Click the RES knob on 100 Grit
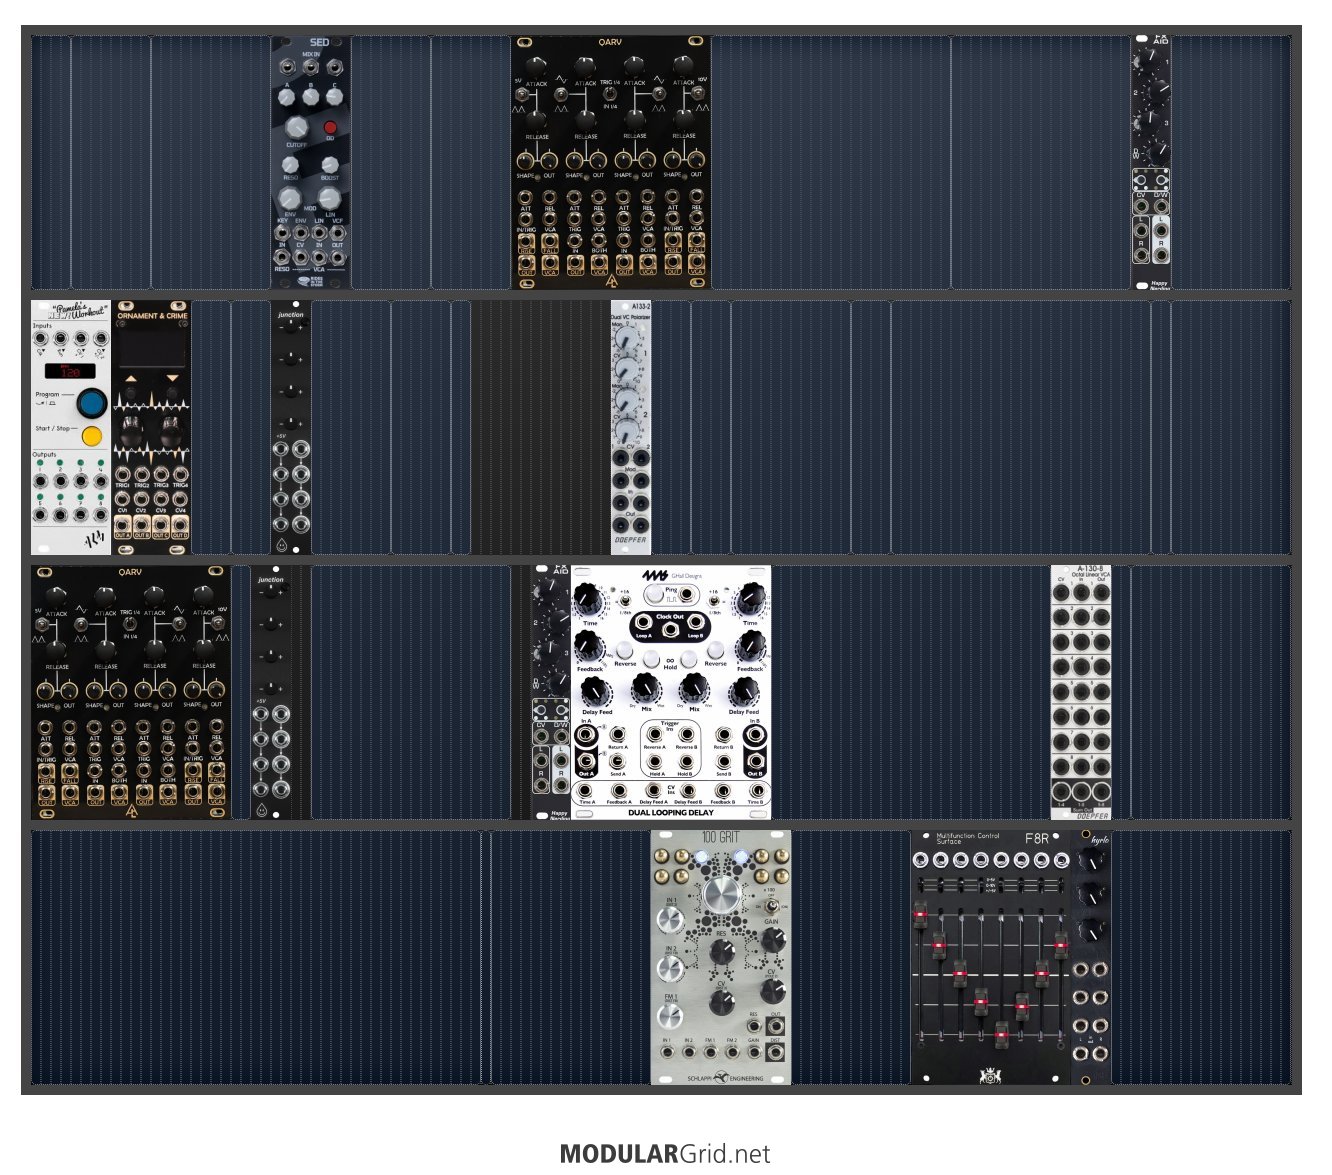Image resolution: width=1332 pixels, height=1175 pixels. (721, 953)
